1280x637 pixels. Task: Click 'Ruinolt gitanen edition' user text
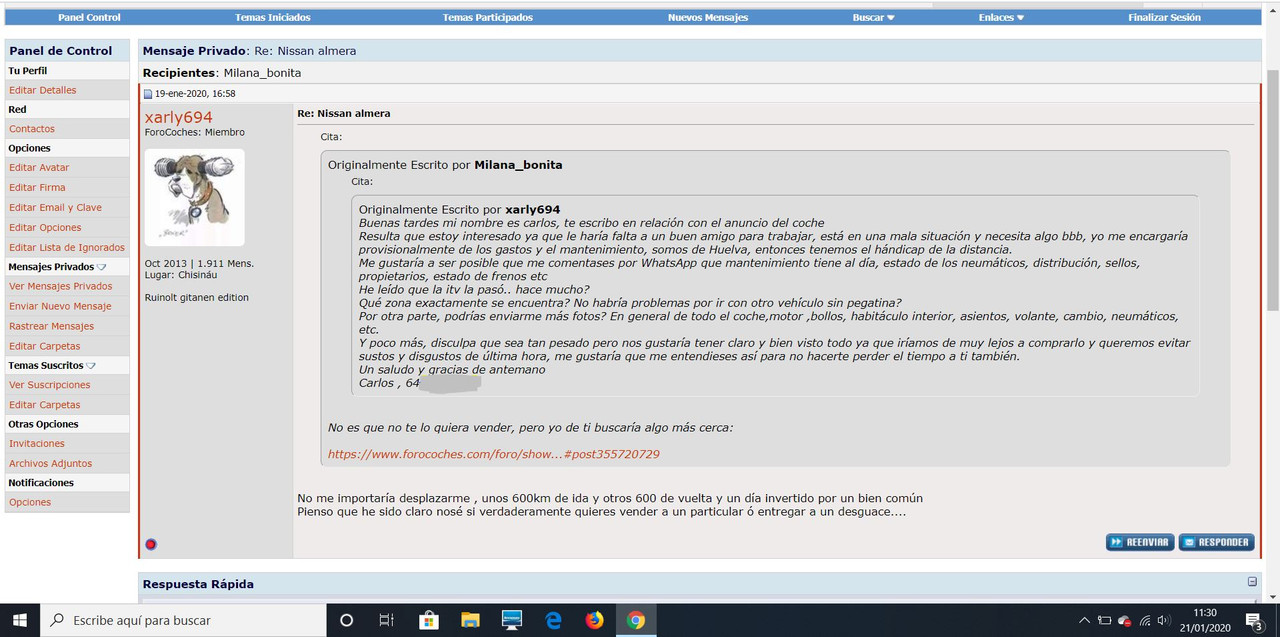click(197, 298)
